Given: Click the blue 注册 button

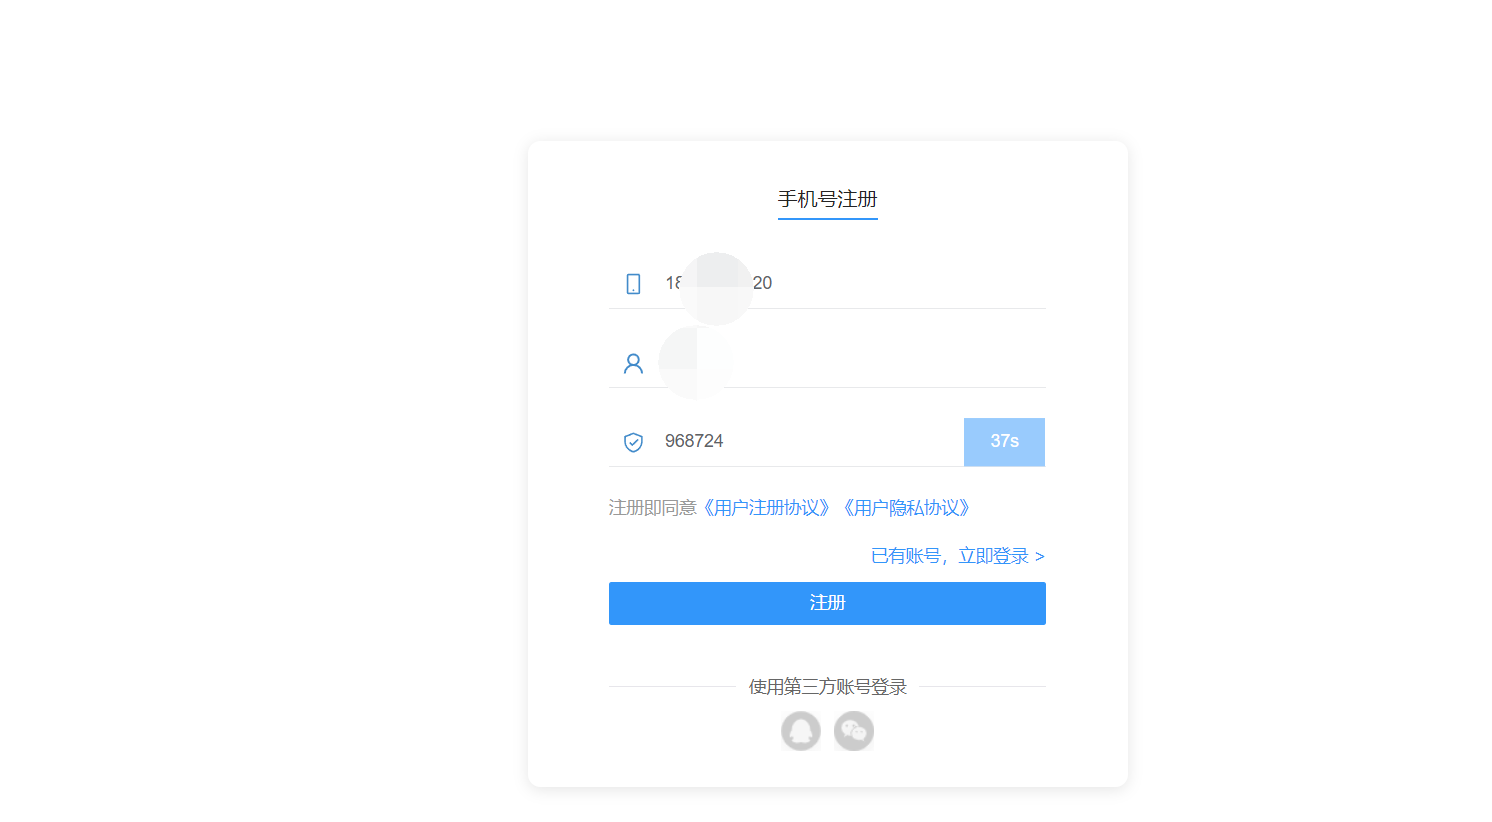Looking at the screenshot, I should click(827, 603).
